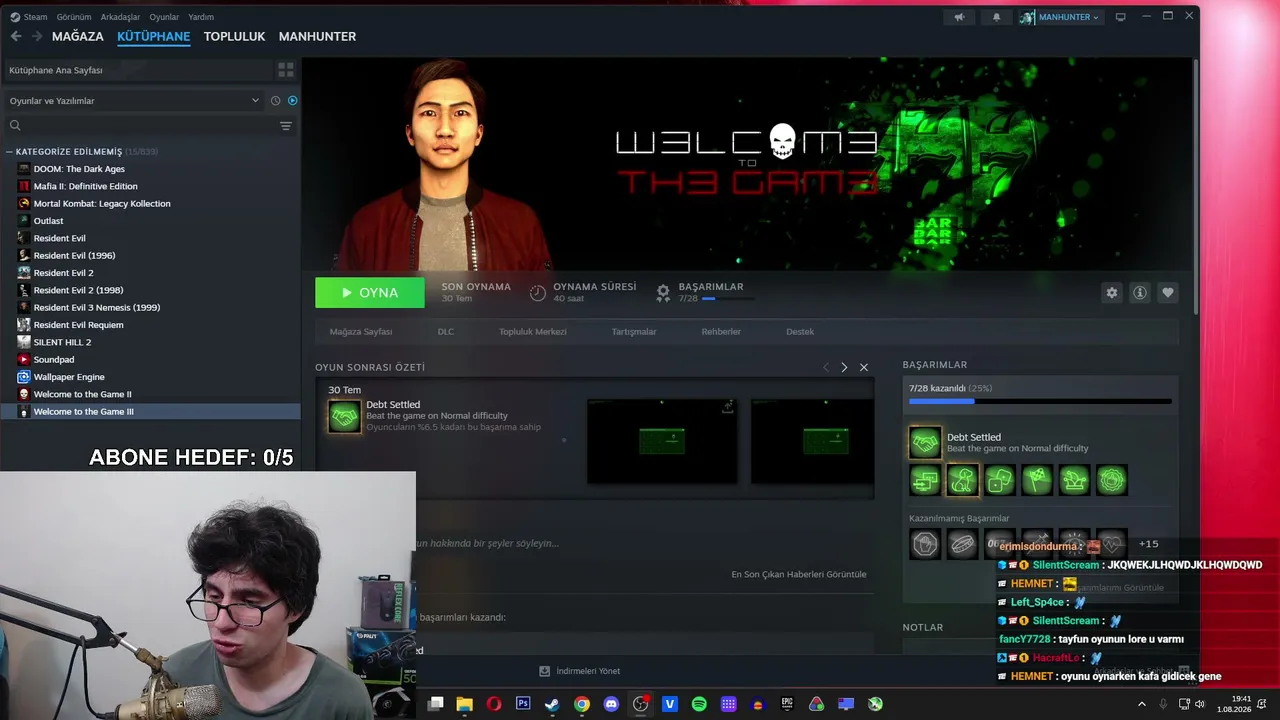Open the Topluluk Merkezi link
The height and width of the screenshot is (720, 1280).
click(x=533, y=332)
